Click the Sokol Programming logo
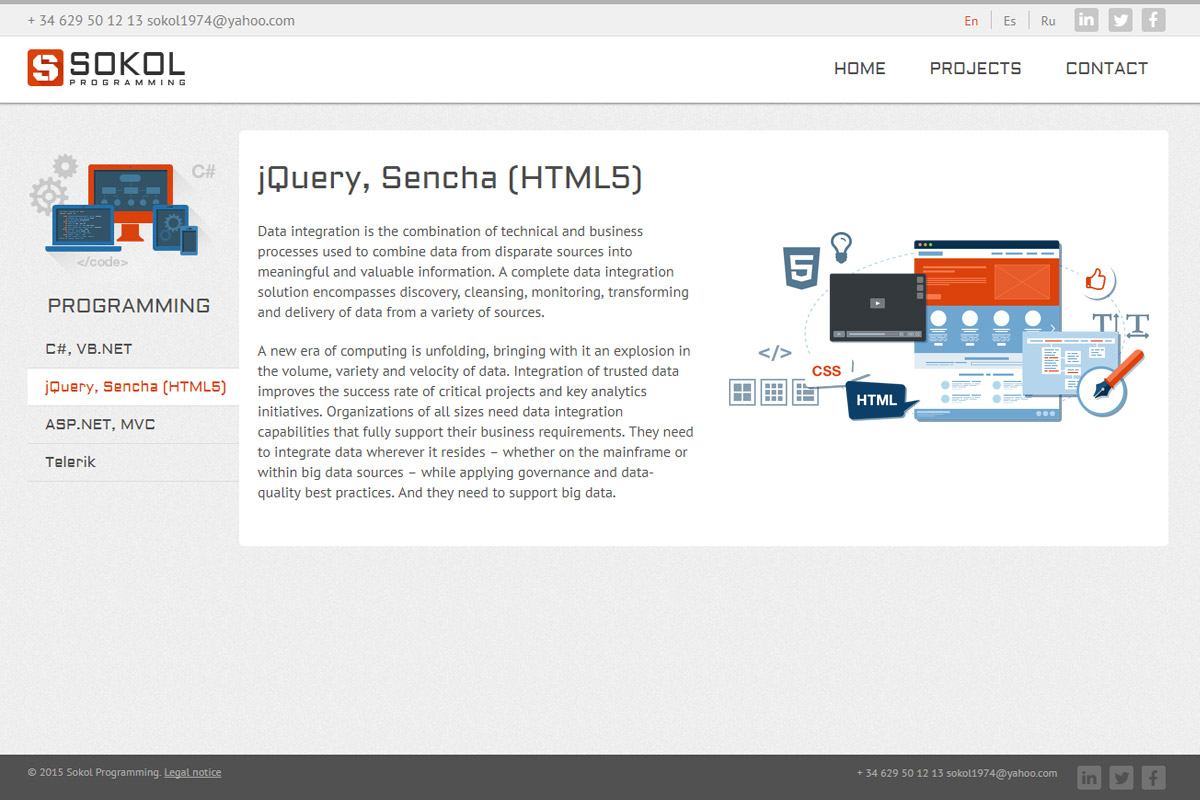1200x800 pixels. click(x=106, y=68)
